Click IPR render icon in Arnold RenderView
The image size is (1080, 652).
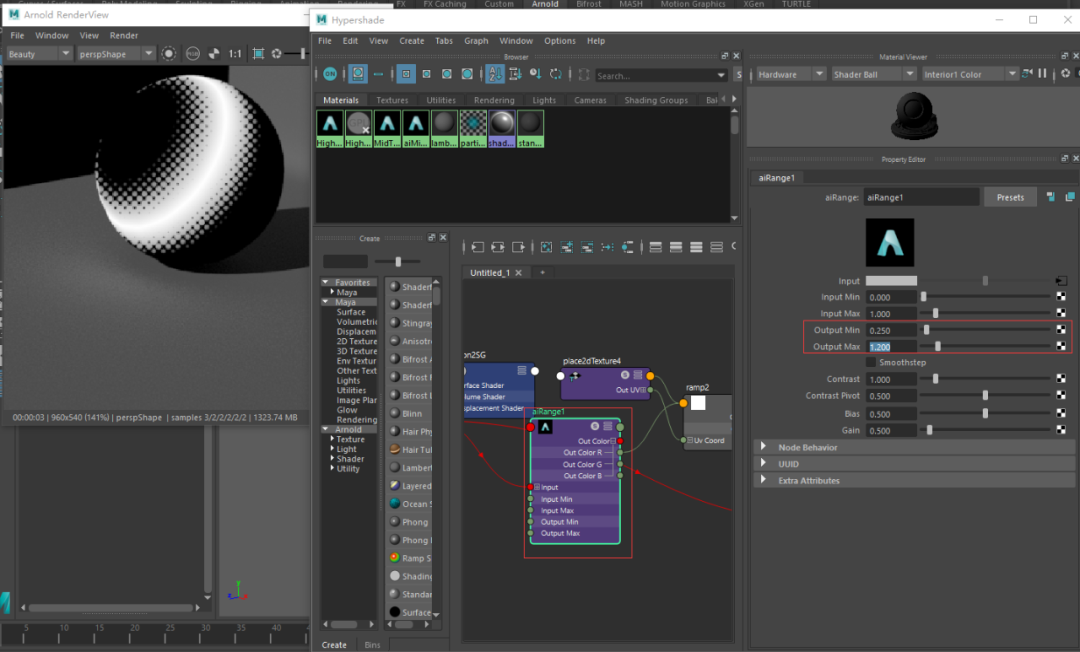pos(169,54)
